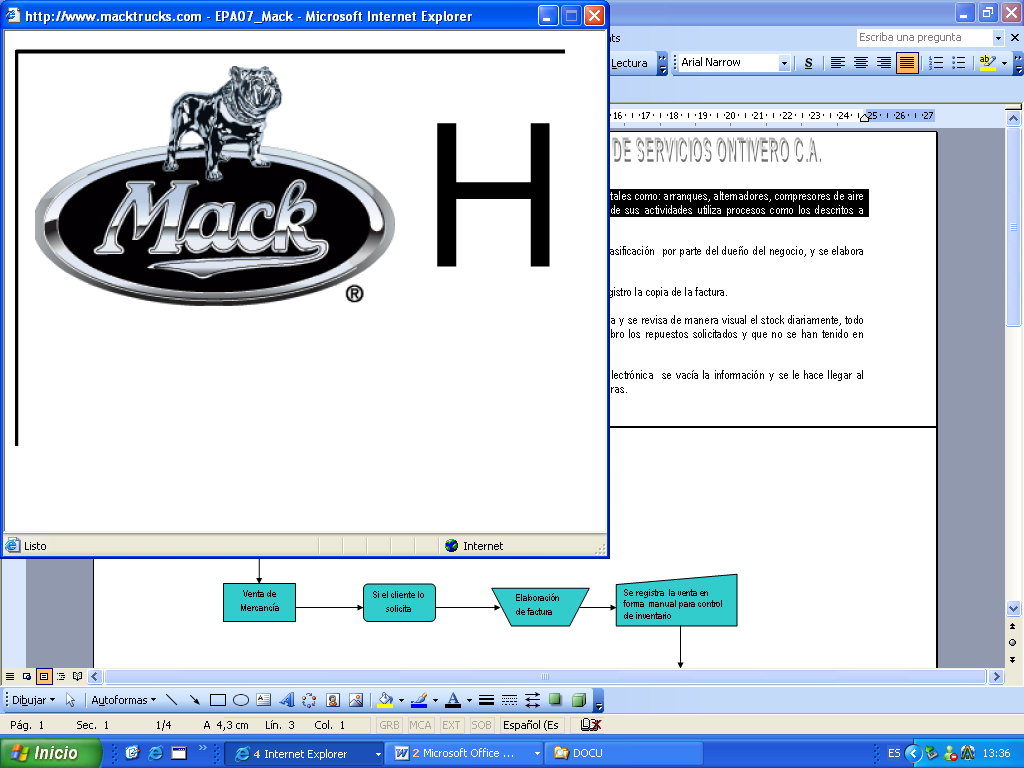Switch to Normal view button
Image resolution: width=1024 pixels, height=768 pixels.
point(10,677)
